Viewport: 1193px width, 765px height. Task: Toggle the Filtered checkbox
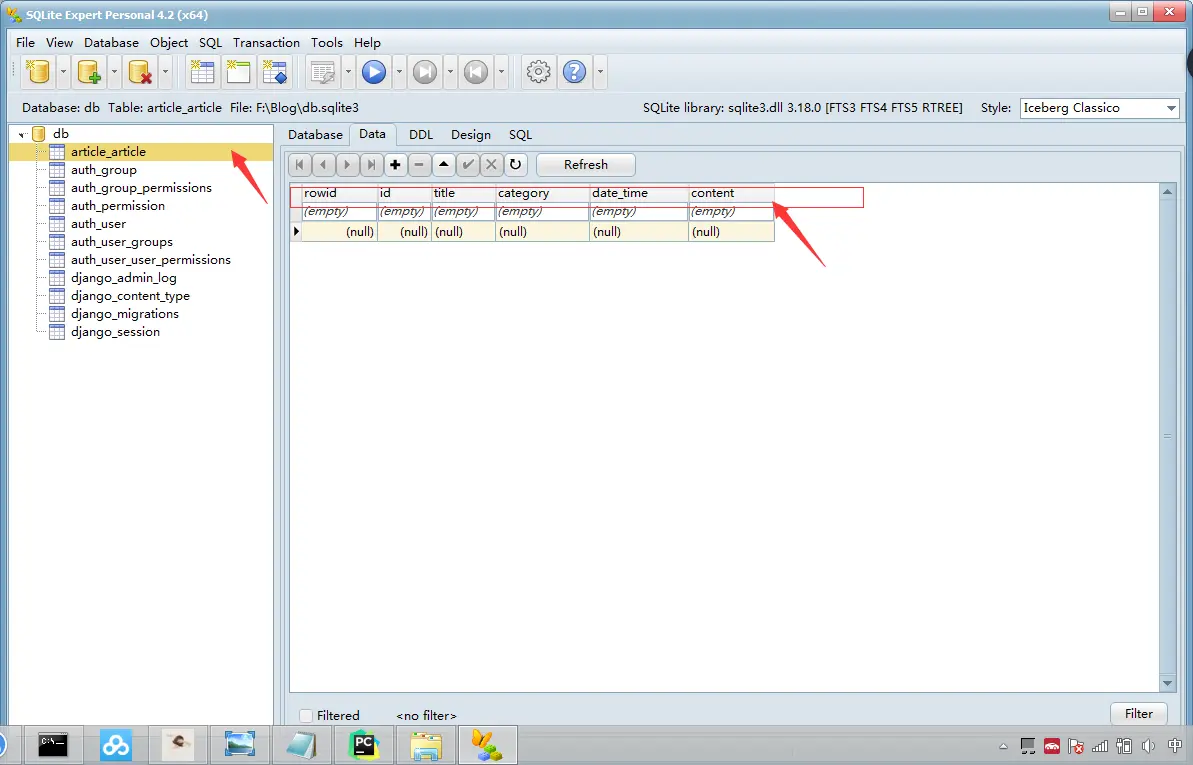pos(306,716)
